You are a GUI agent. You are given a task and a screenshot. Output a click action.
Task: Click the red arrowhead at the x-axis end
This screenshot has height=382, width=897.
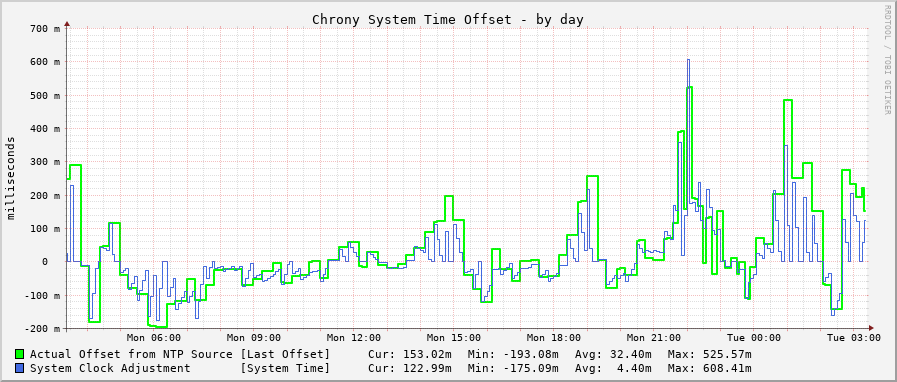tap(871, 328)
